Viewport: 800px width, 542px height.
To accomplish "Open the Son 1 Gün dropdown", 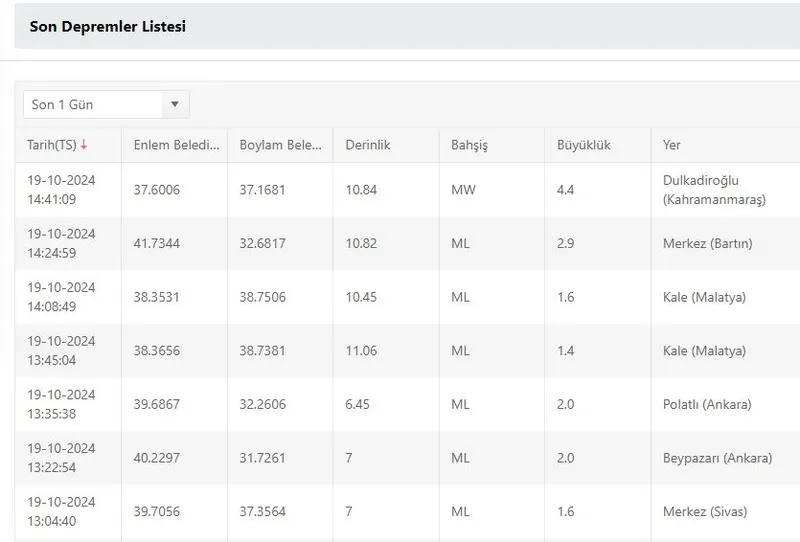I will pyautogui.click(x=106, y=104).
